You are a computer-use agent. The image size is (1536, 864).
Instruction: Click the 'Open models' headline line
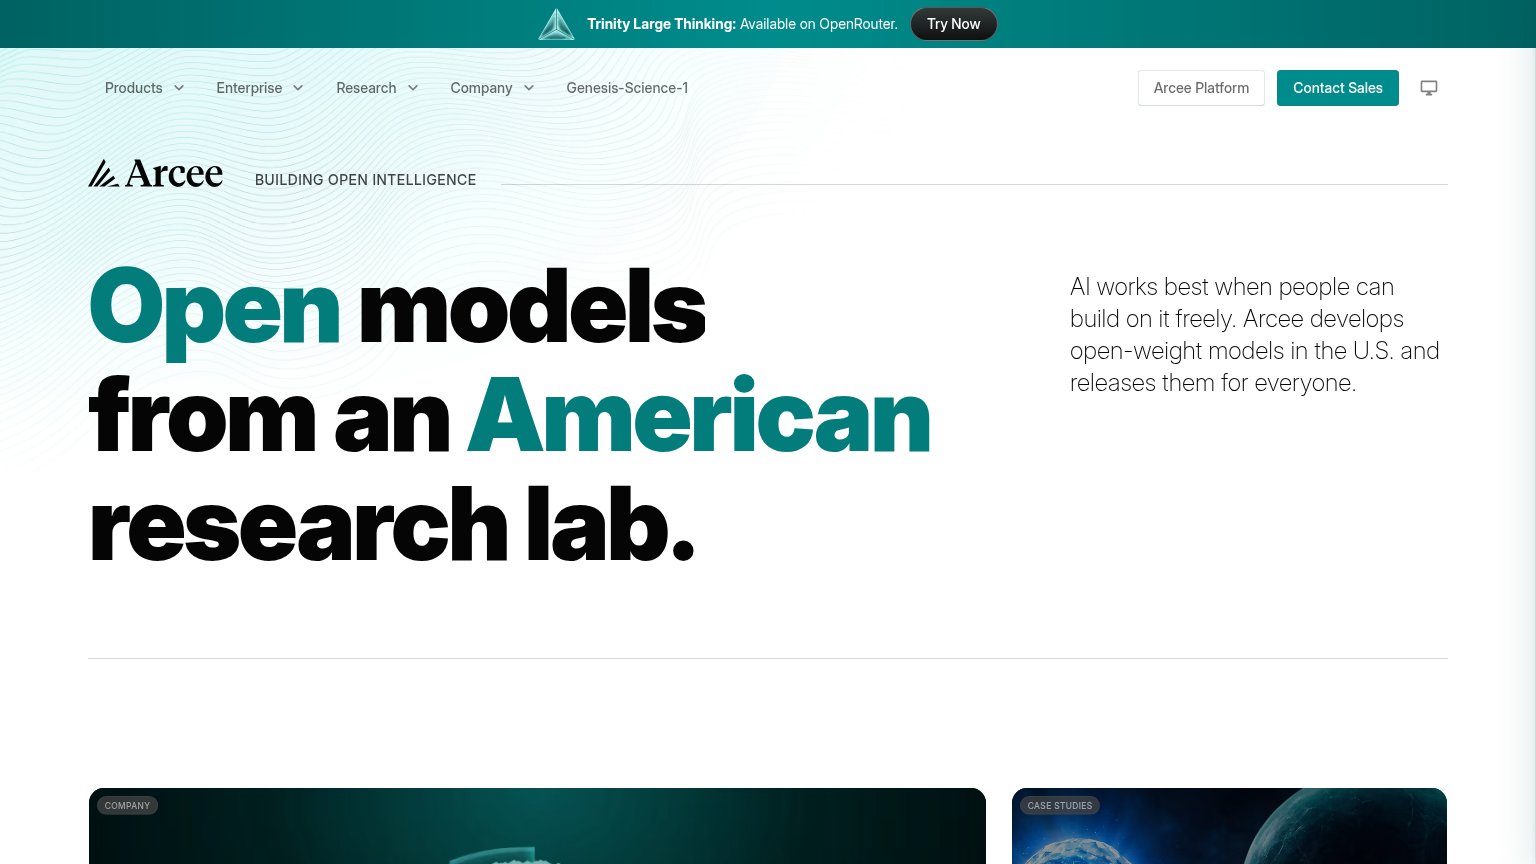coord(397,307)
